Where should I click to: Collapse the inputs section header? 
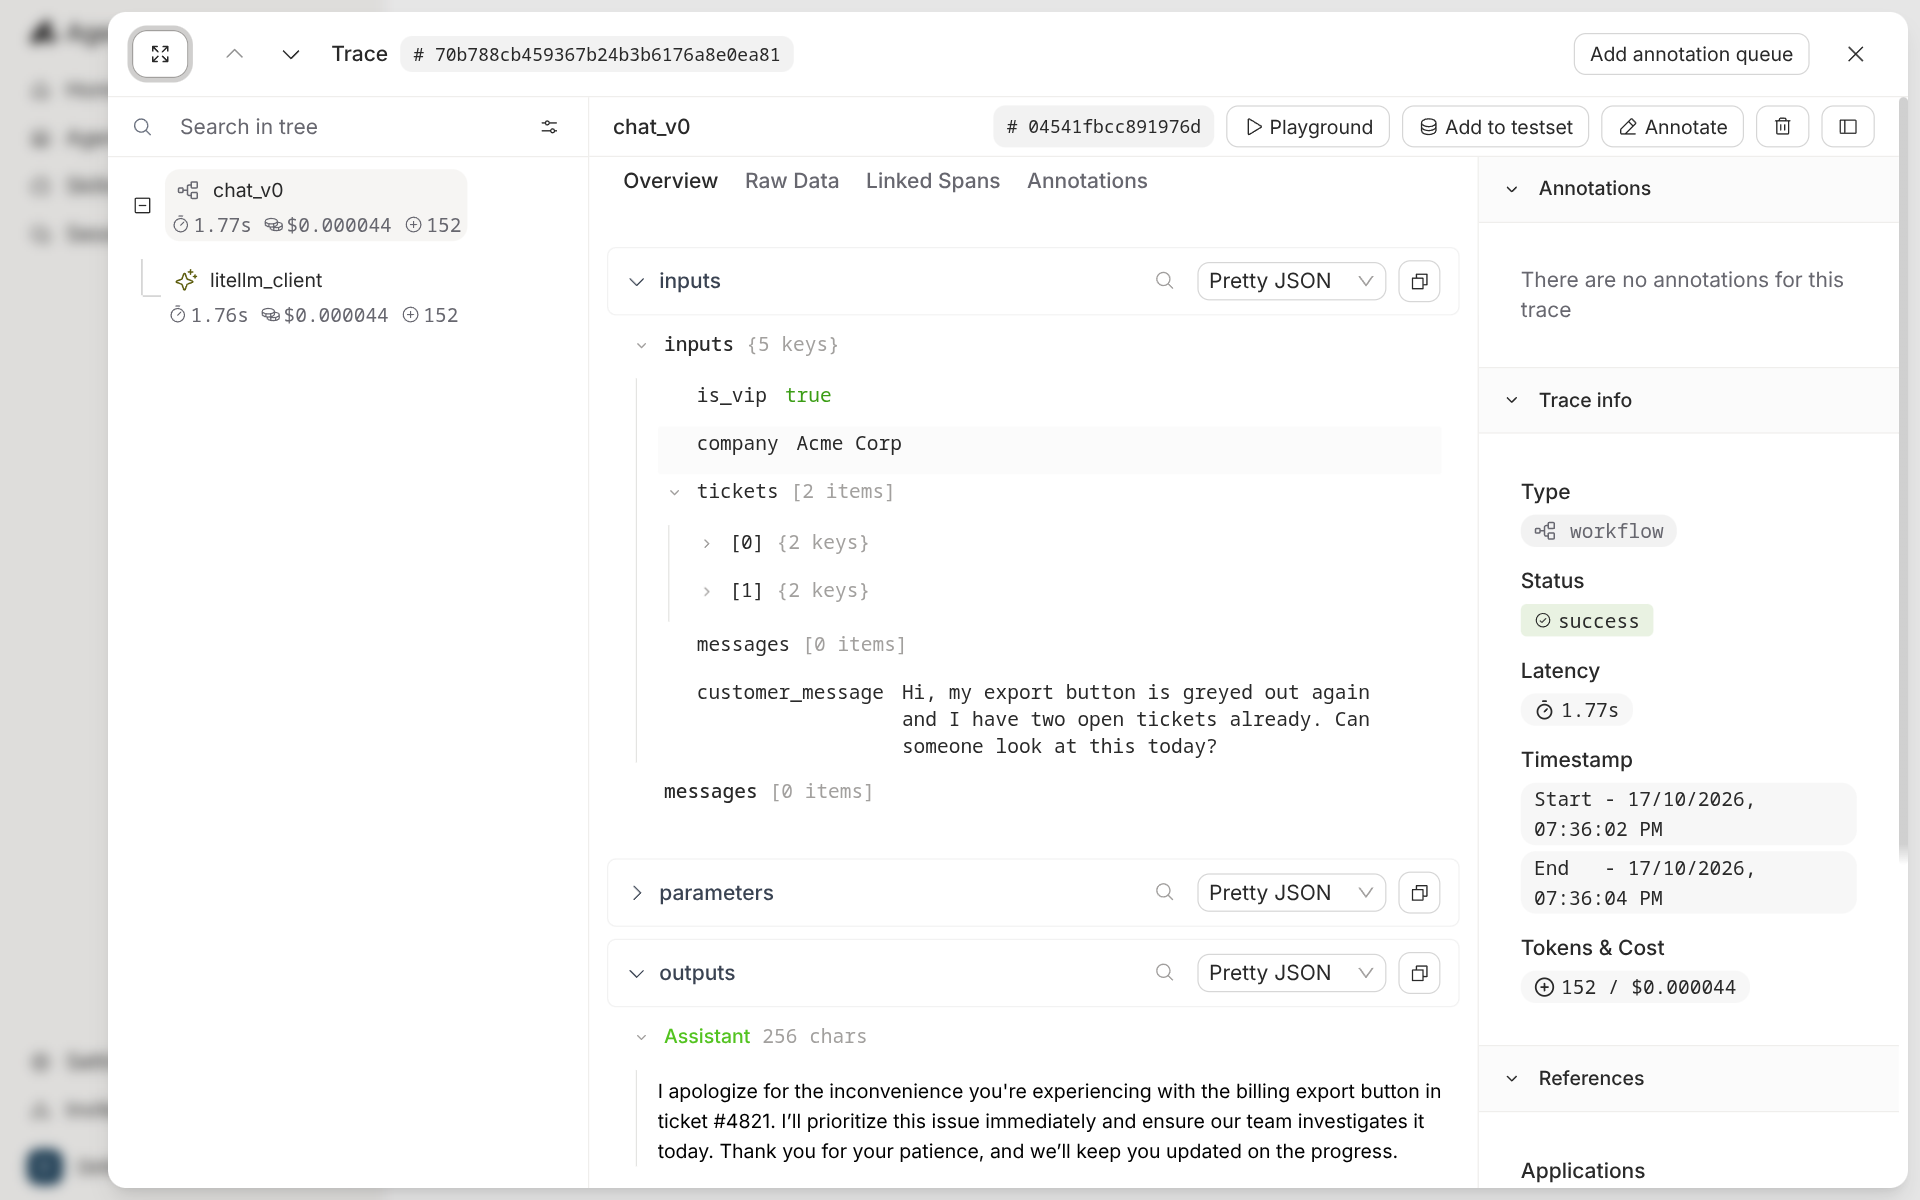(x=636, y=282)
